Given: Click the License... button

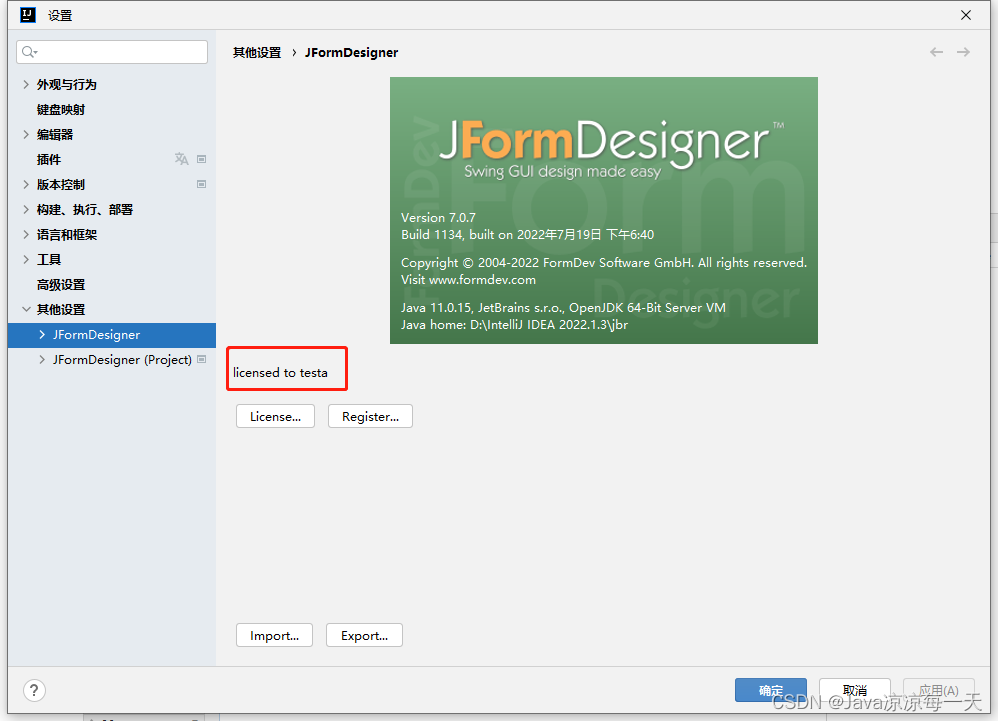Looking at the screenshot, I should pos(276,417).
